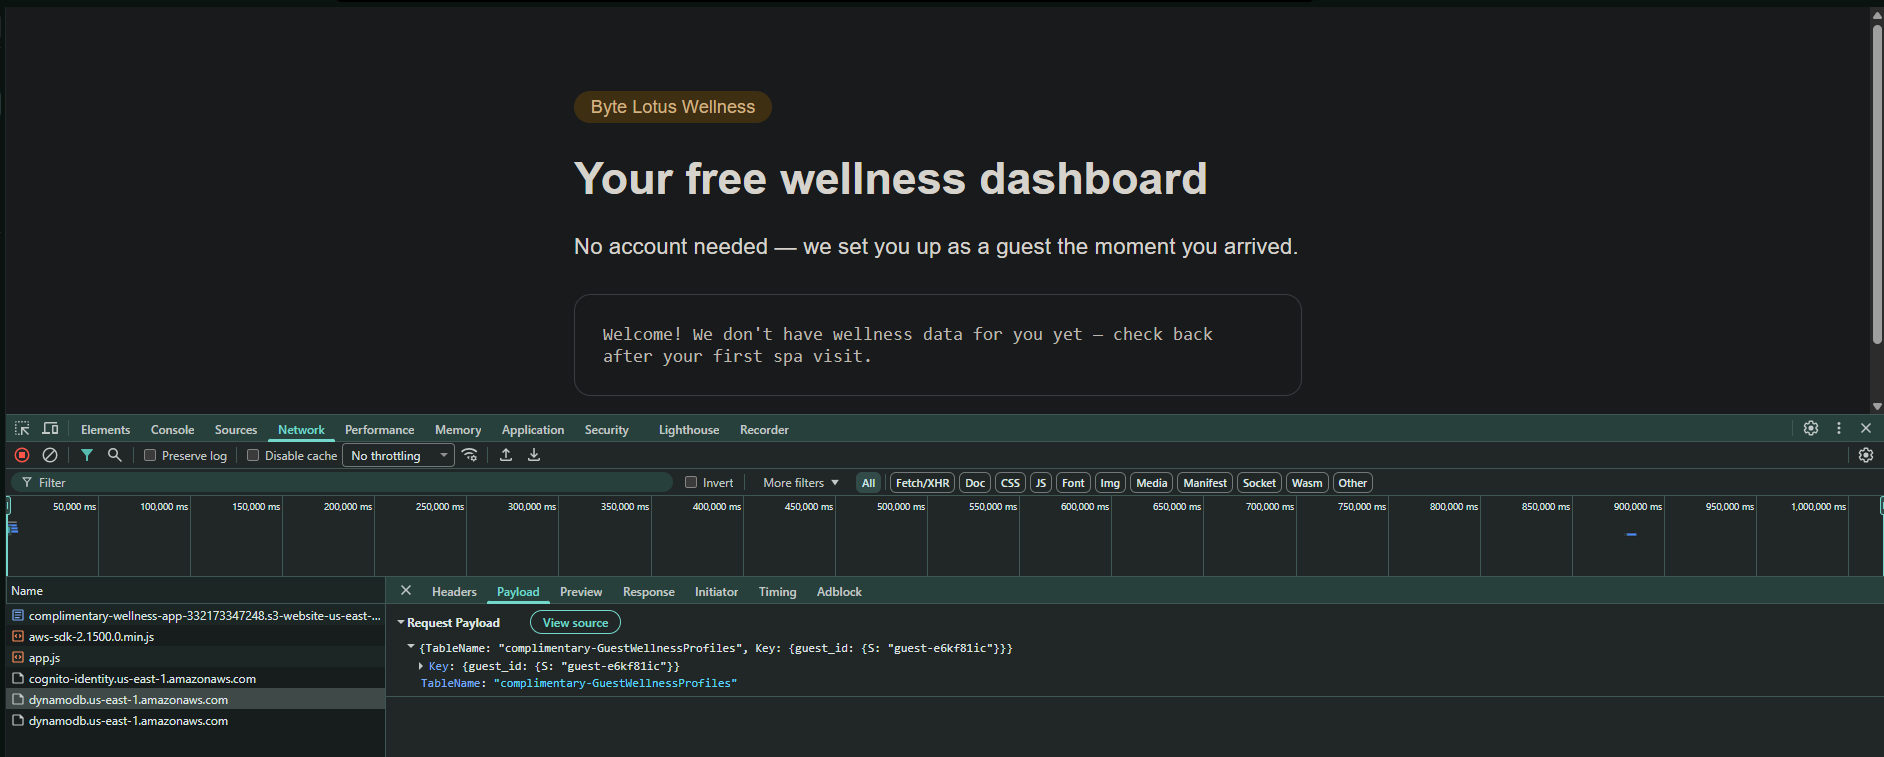Close the DevTools panel
Image resolution: width=1884 pixels, height=757 pixels.
1866,428
